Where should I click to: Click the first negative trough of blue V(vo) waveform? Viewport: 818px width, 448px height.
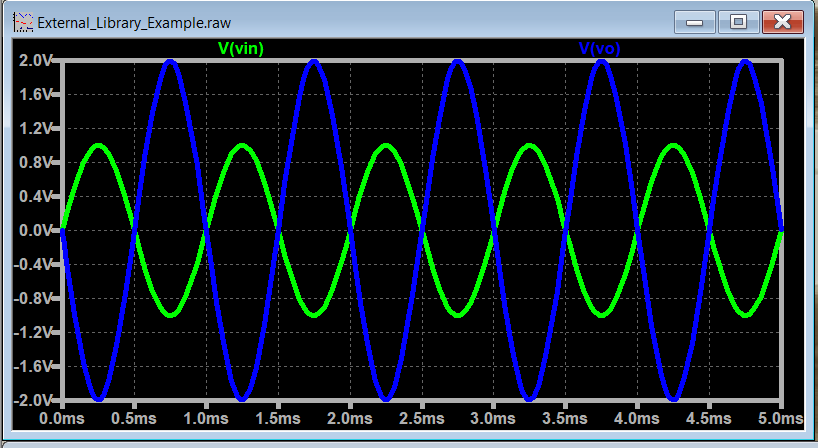[x=98, y=399]
